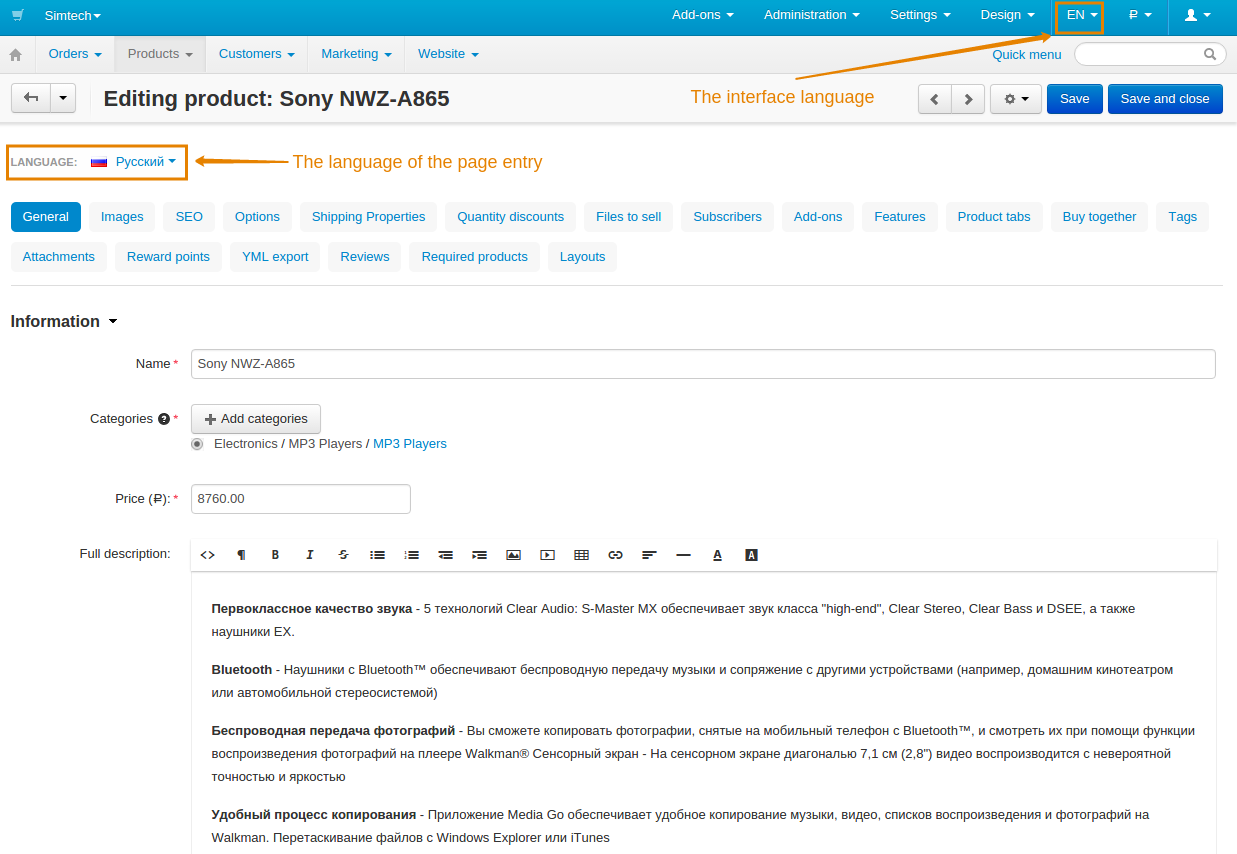The height and width of the screenshot is (854, 1237).
Task: Apply italic formatting in description editor
Action: pyautogui.click(x=309, y=555)
